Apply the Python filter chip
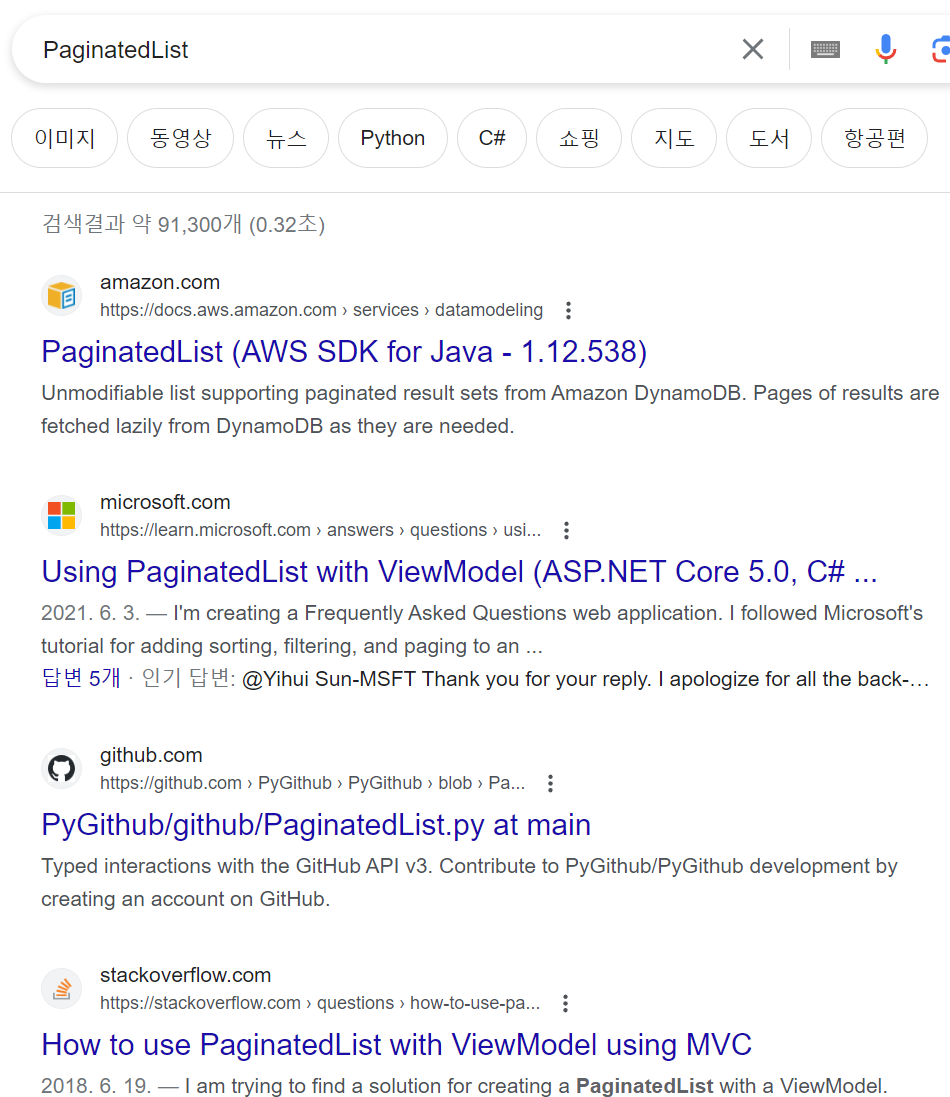This screenshot has width=950, height=1097. (x=393, y=138)
